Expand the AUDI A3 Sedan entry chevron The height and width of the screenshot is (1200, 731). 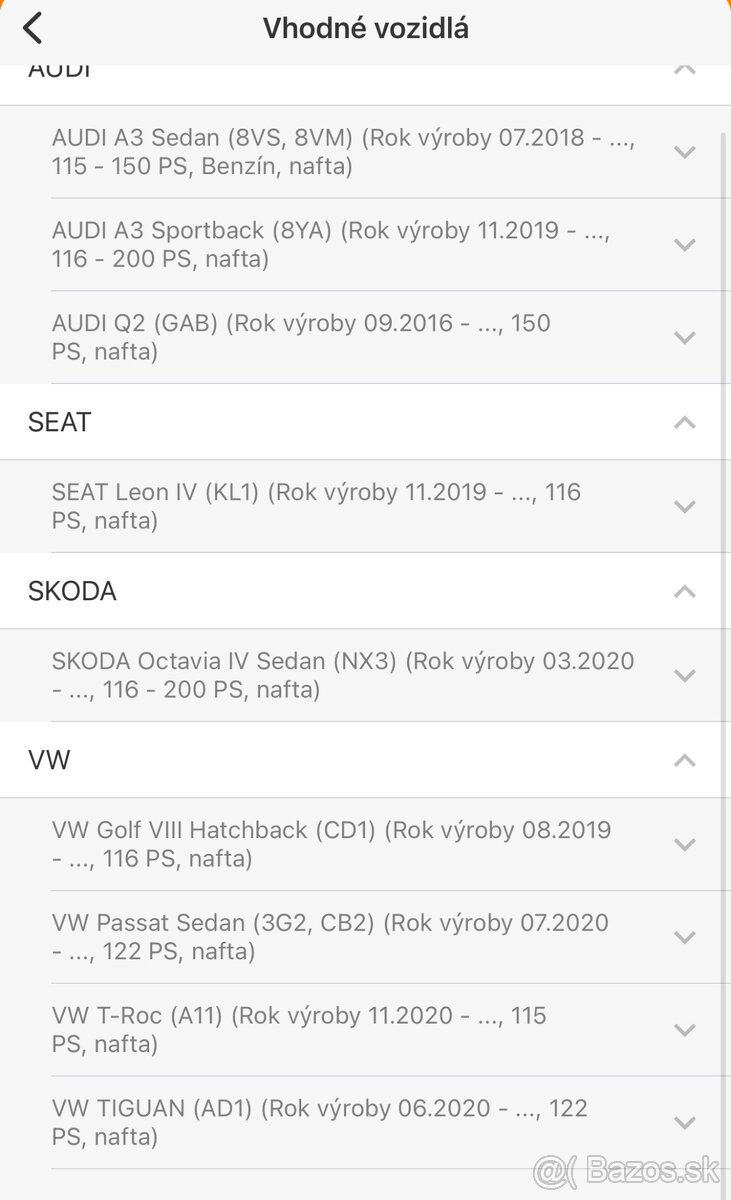[x=685, y=152]
